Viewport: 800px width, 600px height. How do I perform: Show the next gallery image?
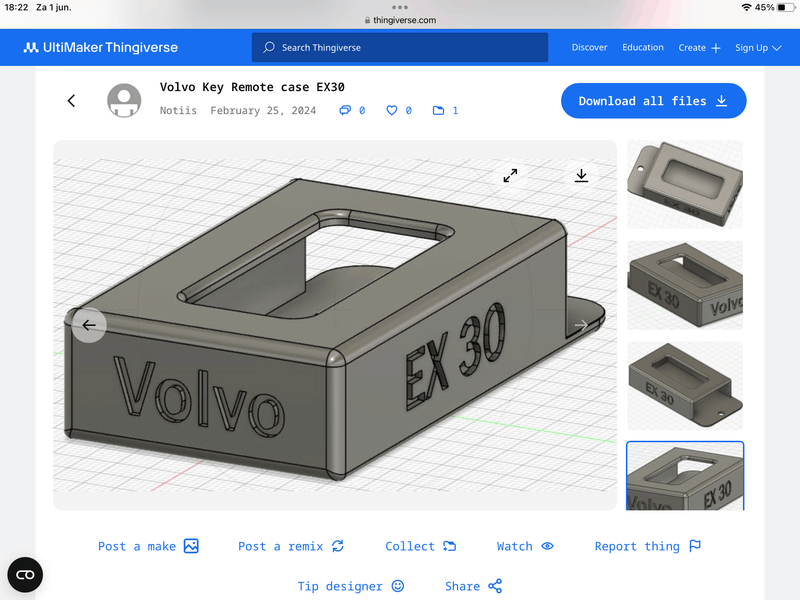581,325
